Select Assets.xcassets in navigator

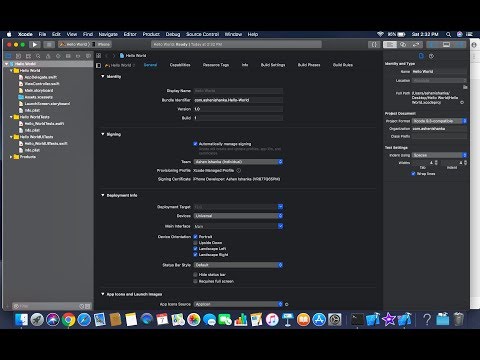39,97
